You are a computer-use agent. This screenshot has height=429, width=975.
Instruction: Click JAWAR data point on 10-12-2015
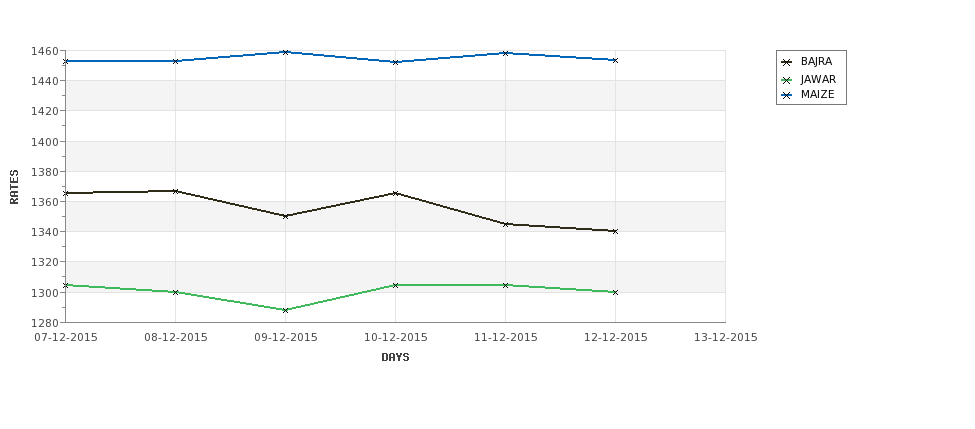pyautogui.click(x=395, y=285)
